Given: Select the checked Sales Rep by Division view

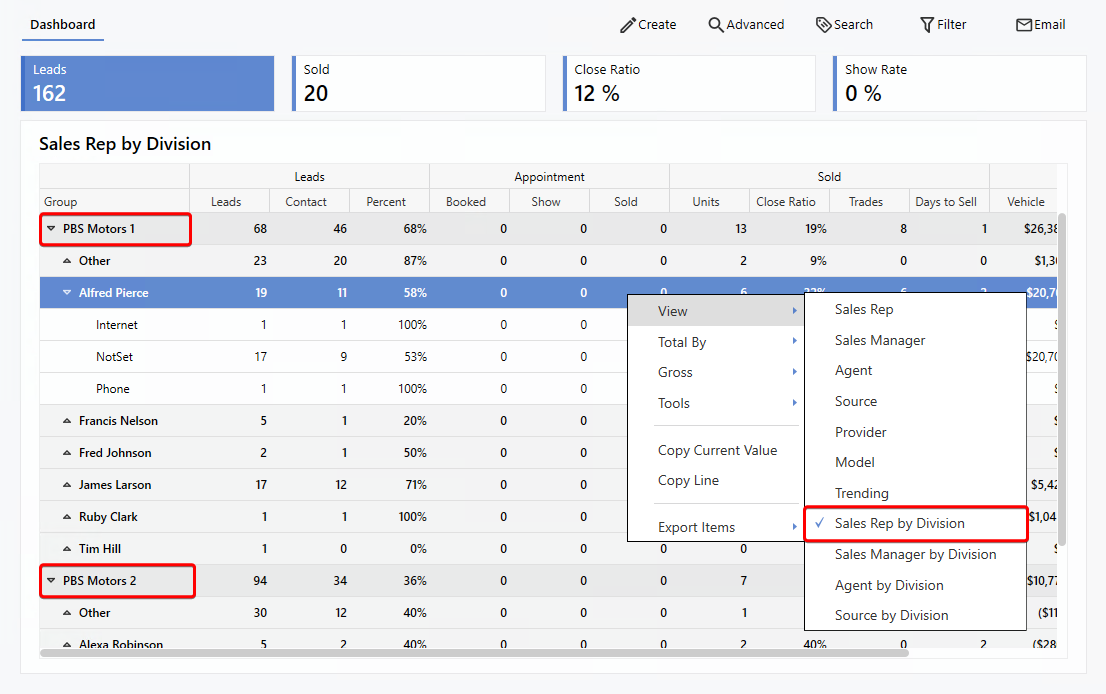Looking at the screenshot, I should coord(899,523).
